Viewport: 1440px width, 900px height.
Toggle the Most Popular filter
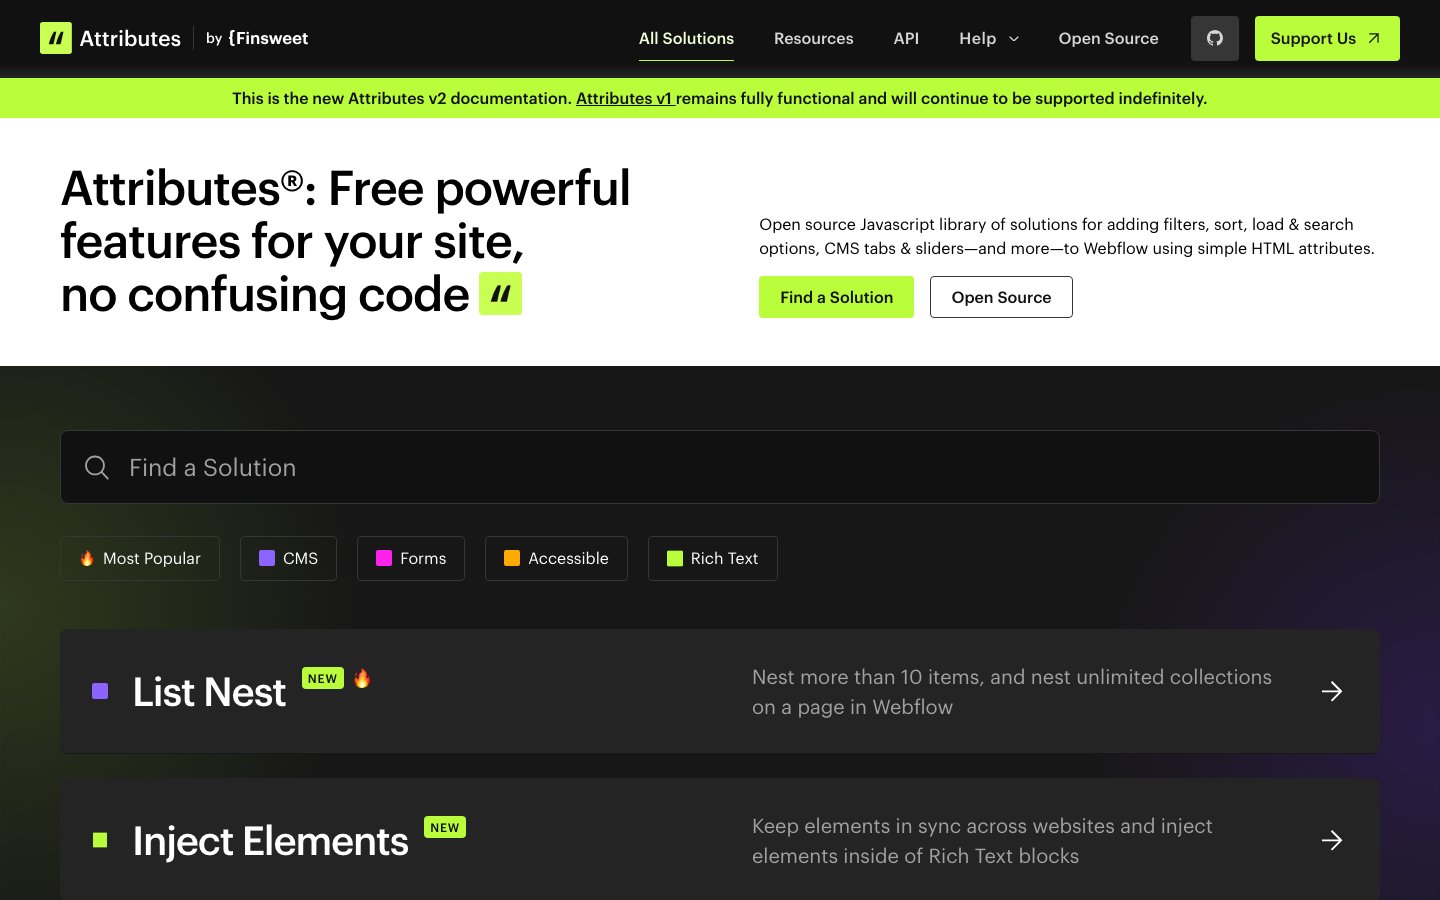(140, 558)
